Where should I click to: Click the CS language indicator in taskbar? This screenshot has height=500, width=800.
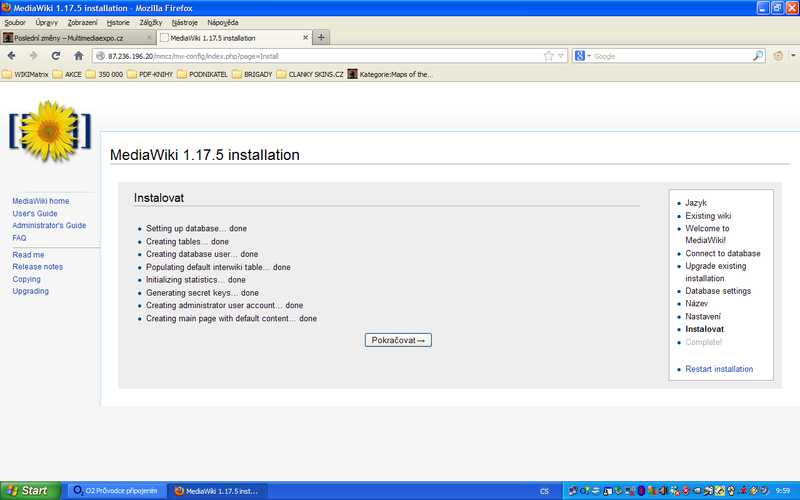click(544, 491)
